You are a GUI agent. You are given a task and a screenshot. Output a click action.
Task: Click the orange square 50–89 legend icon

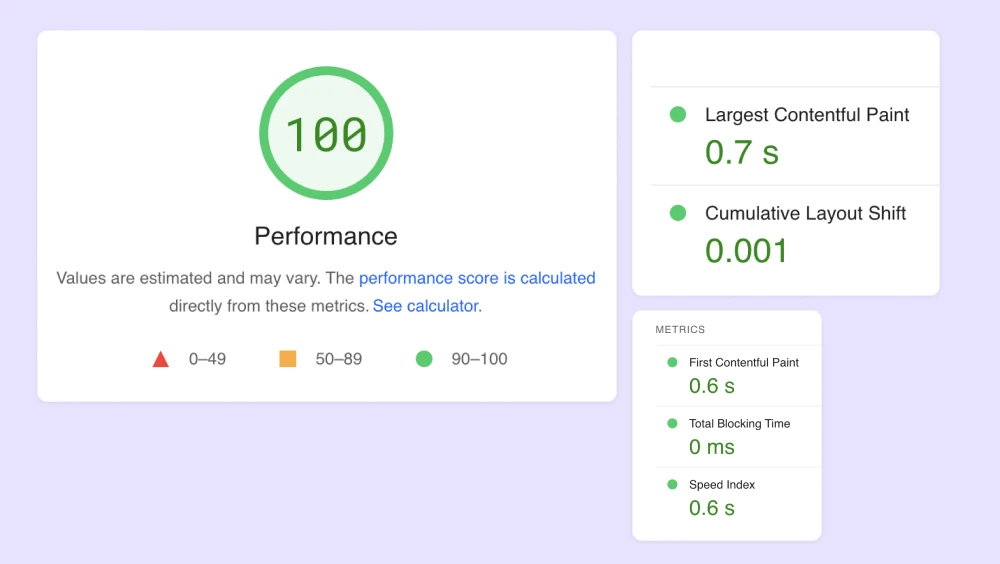click(x=288, y=359)
